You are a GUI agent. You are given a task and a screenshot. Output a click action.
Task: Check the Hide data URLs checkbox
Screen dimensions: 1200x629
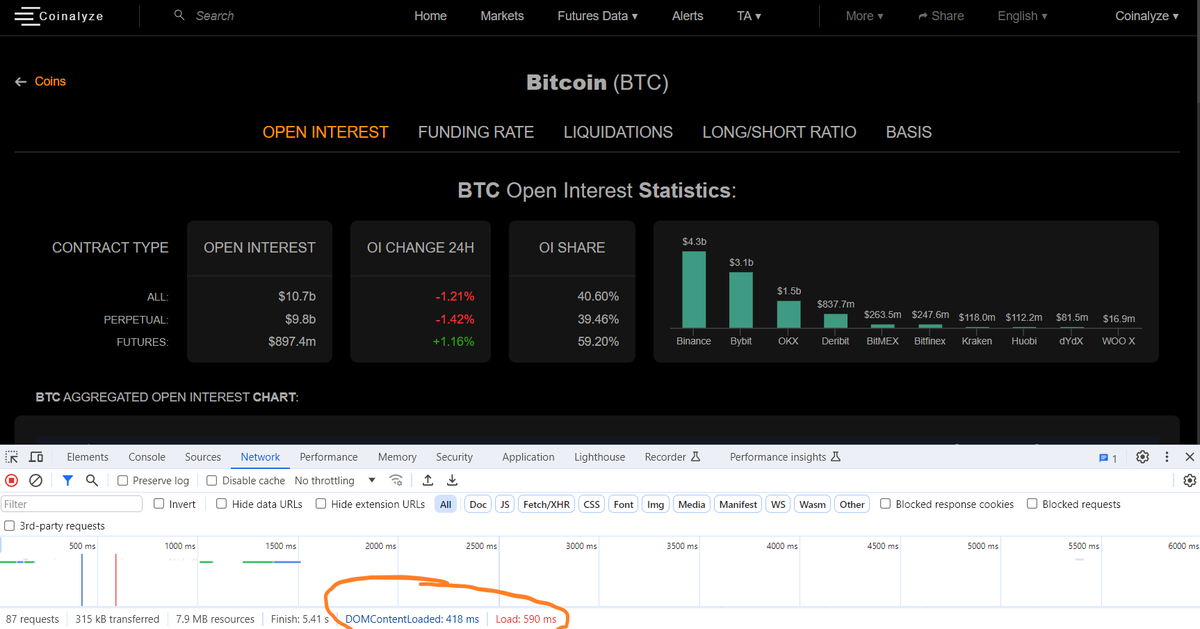pyautogui.click(x=222, y=504)
